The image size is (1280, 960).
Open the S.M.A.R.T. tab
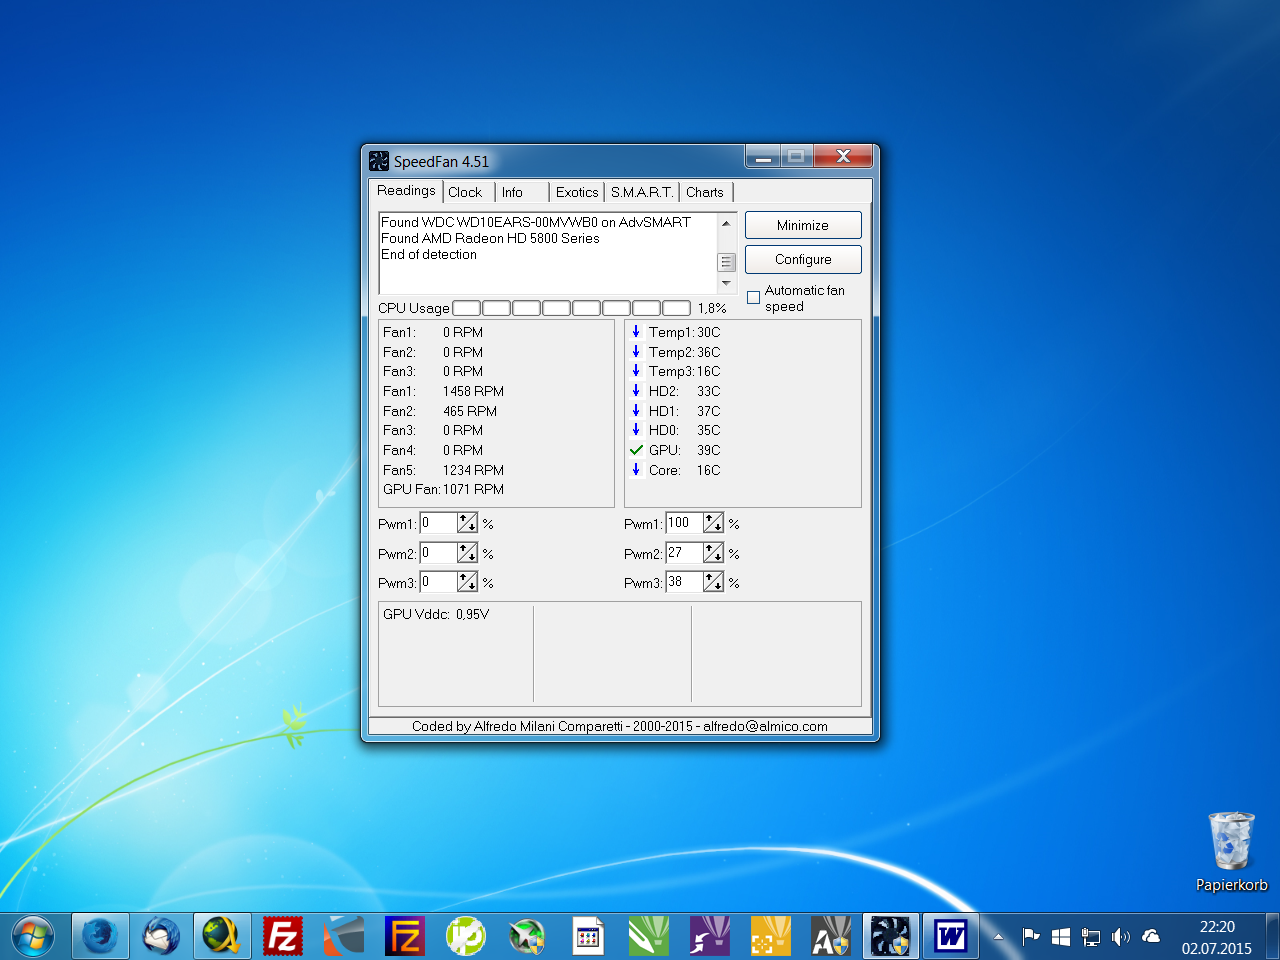[x=641, y=192]
